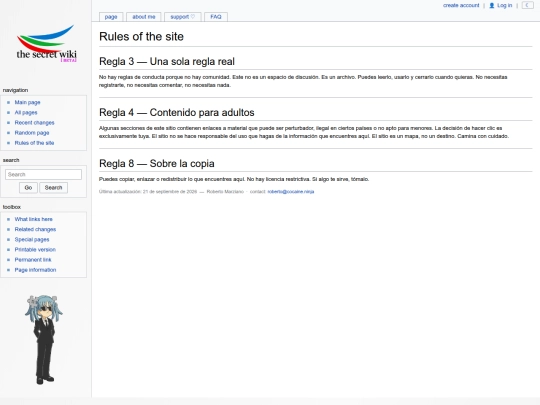The height and width of the screenshot is (405, 540).
Task: Click the secret wiki logo
Action: pos(46,44)
